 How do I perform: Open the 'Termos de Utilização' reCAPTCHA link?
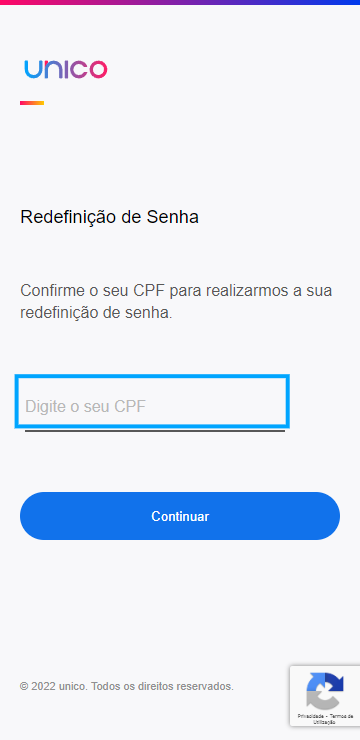click(331, 719)
